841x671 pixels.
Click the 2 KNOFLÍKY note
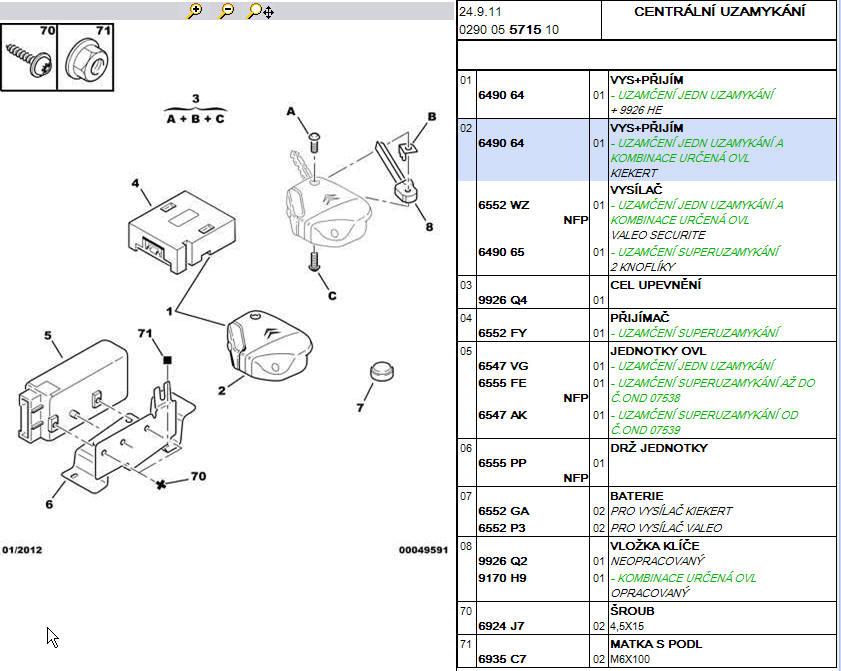643,267
